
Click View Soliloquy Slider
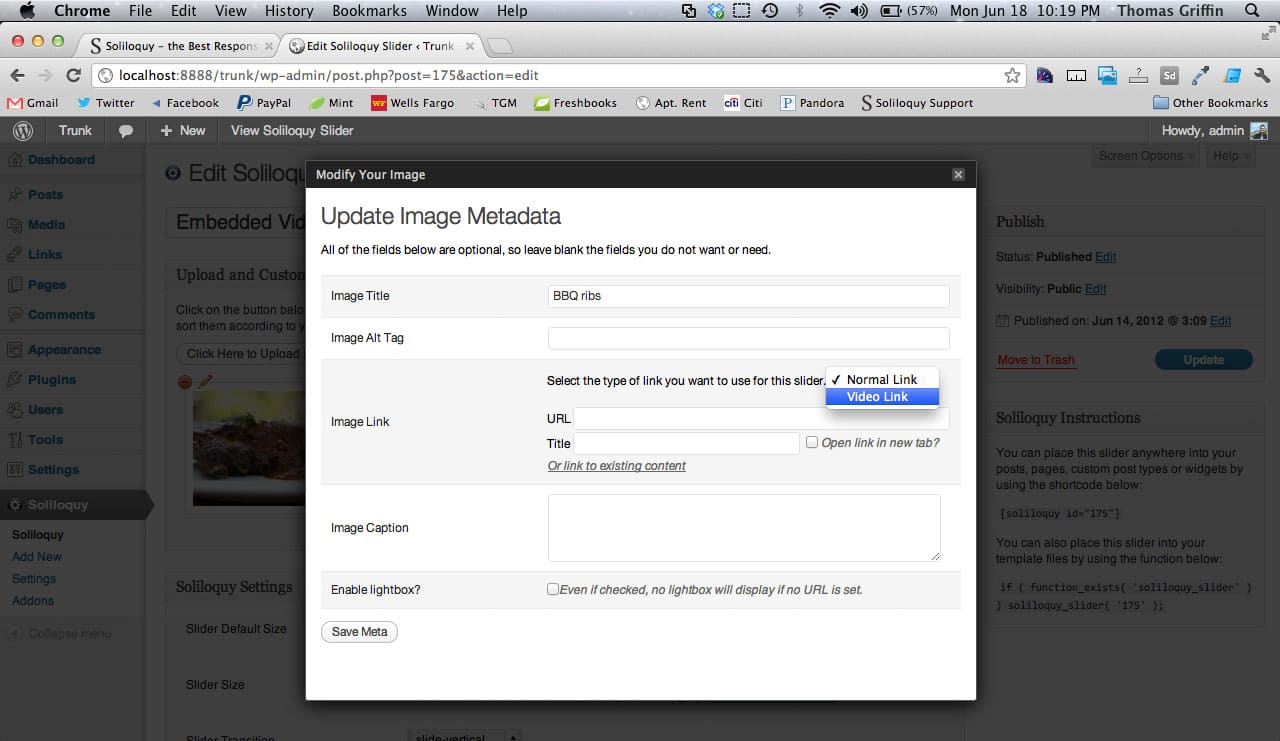coord(292,131)
